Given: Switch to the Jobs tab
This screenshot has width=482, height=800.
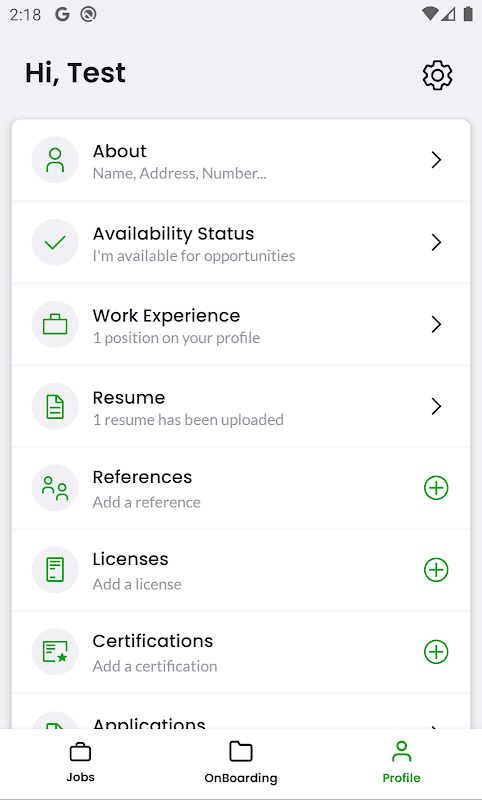Looking at the screenshot, I should tap(80, 763).
